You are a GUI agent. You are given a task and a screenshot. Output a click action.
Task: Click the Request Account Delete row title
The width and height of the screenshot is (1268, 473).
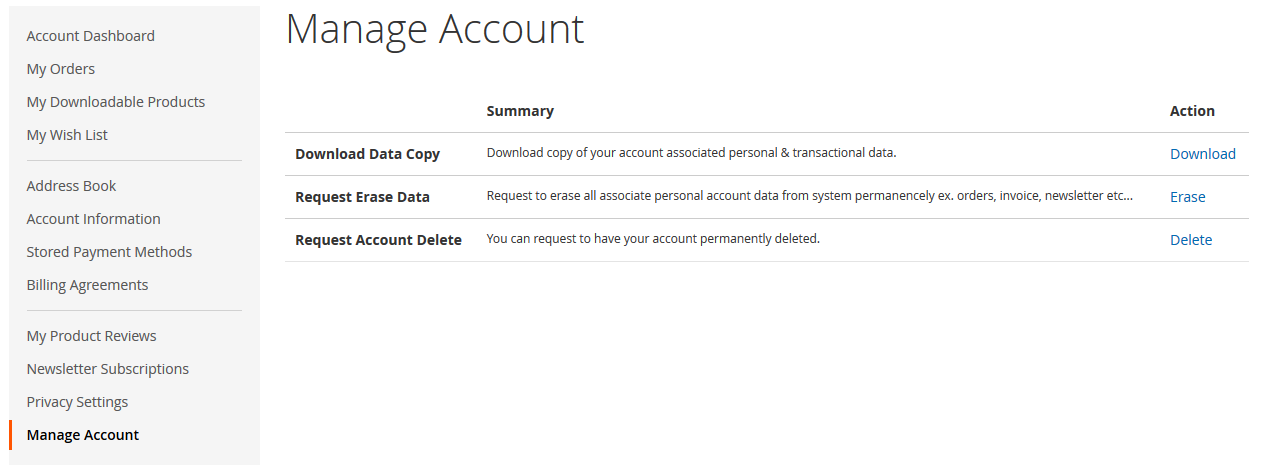point(378,240)
